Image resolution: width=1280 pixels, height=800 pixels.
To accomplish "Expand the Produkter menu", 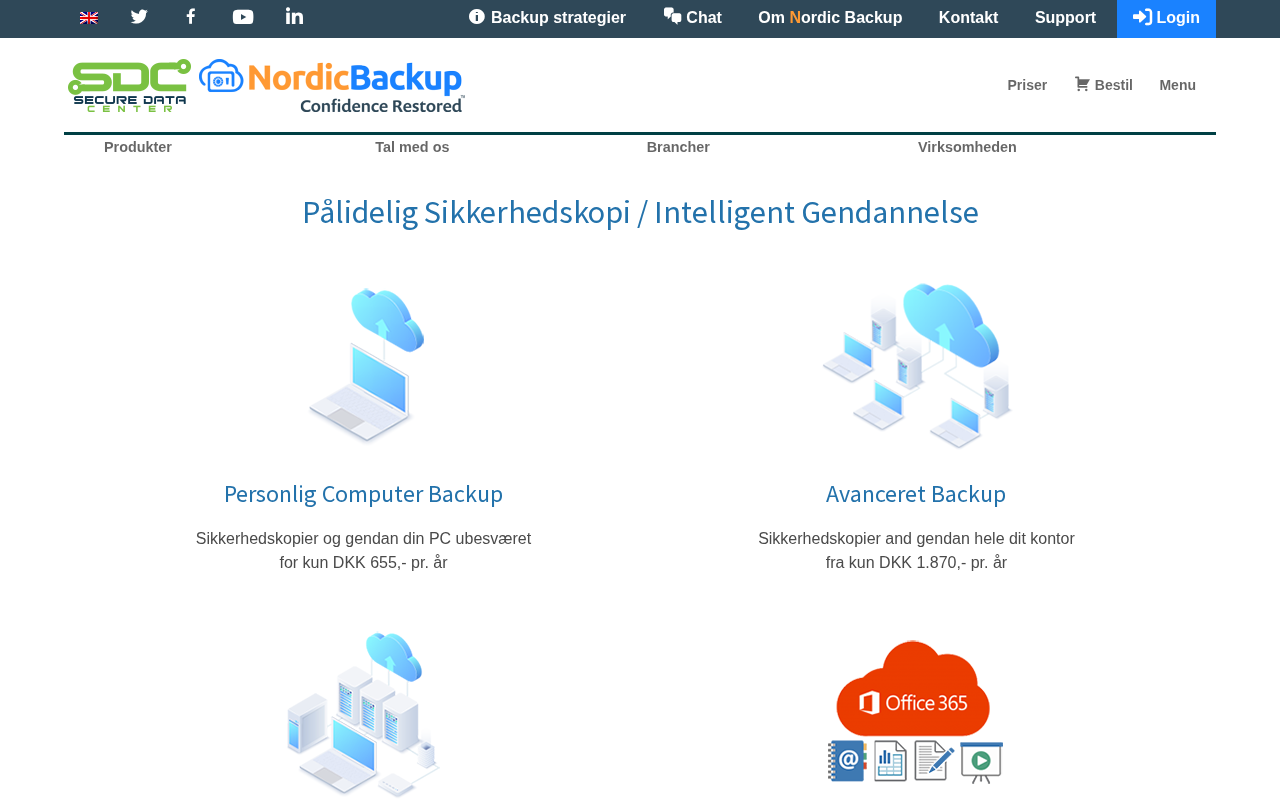I will 138,147.
